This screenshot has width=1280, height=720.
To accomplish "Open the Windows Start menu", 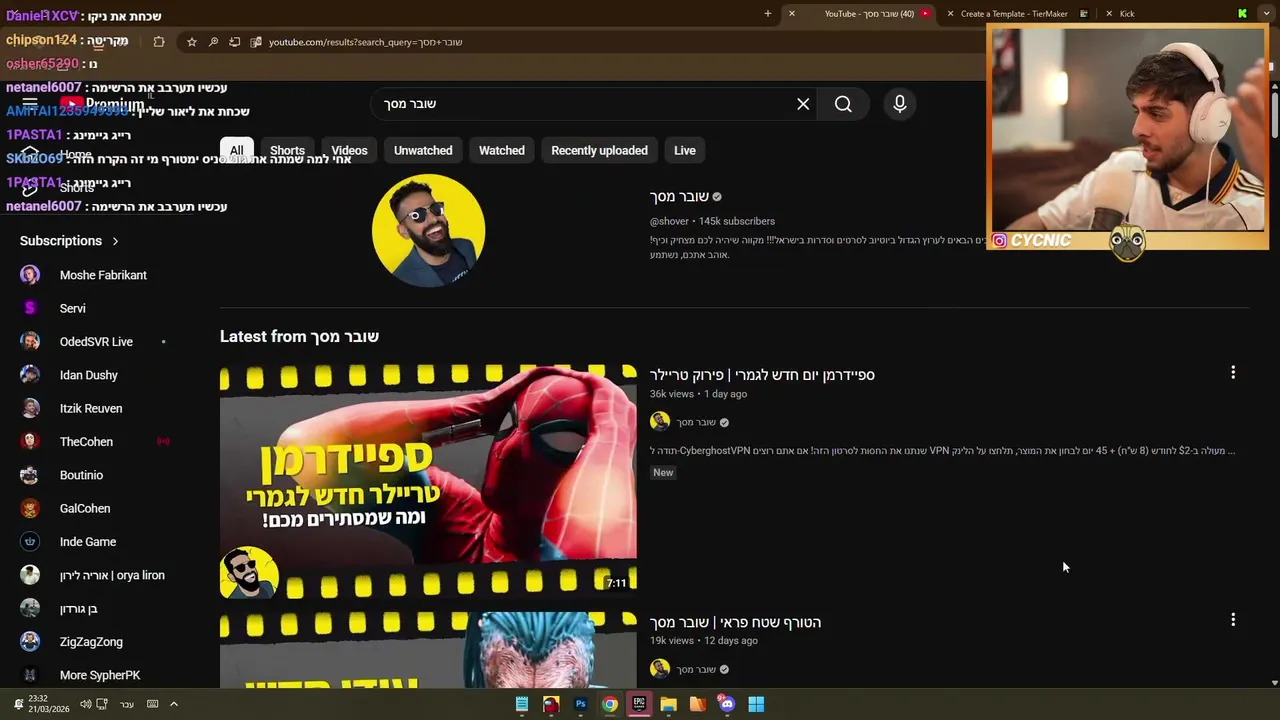I will [756, 704].
